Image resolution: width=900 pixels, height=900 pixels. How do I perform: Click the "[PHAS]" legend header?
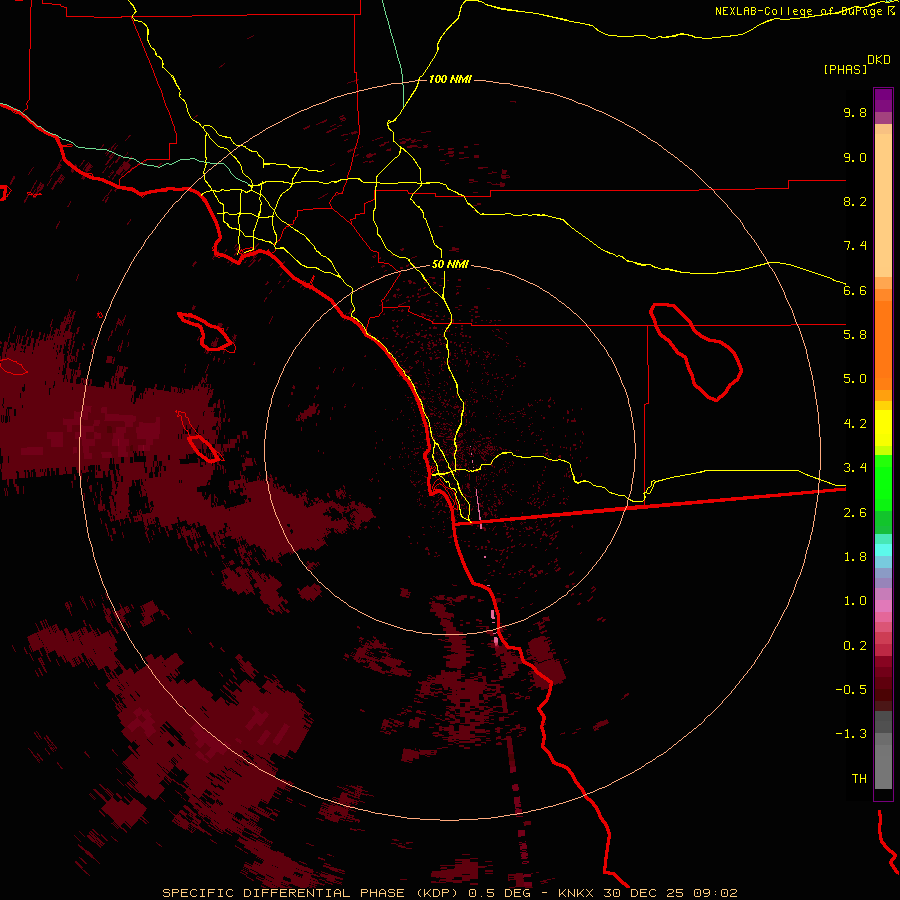tap(845, 70)
